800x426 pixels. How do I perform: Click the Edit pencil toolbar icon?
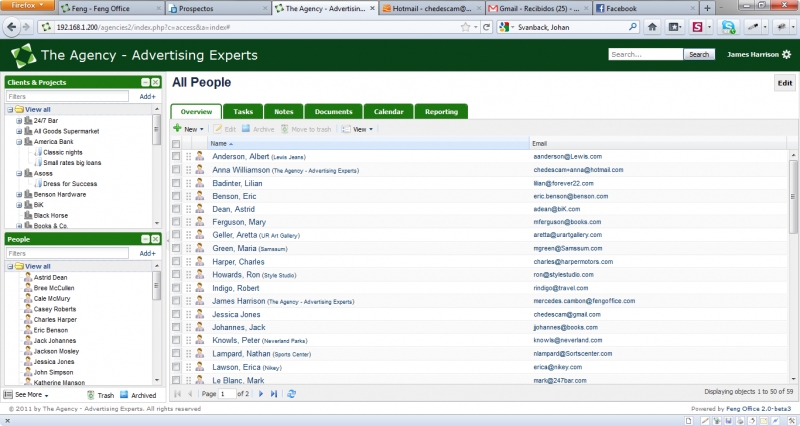point(218,129)
